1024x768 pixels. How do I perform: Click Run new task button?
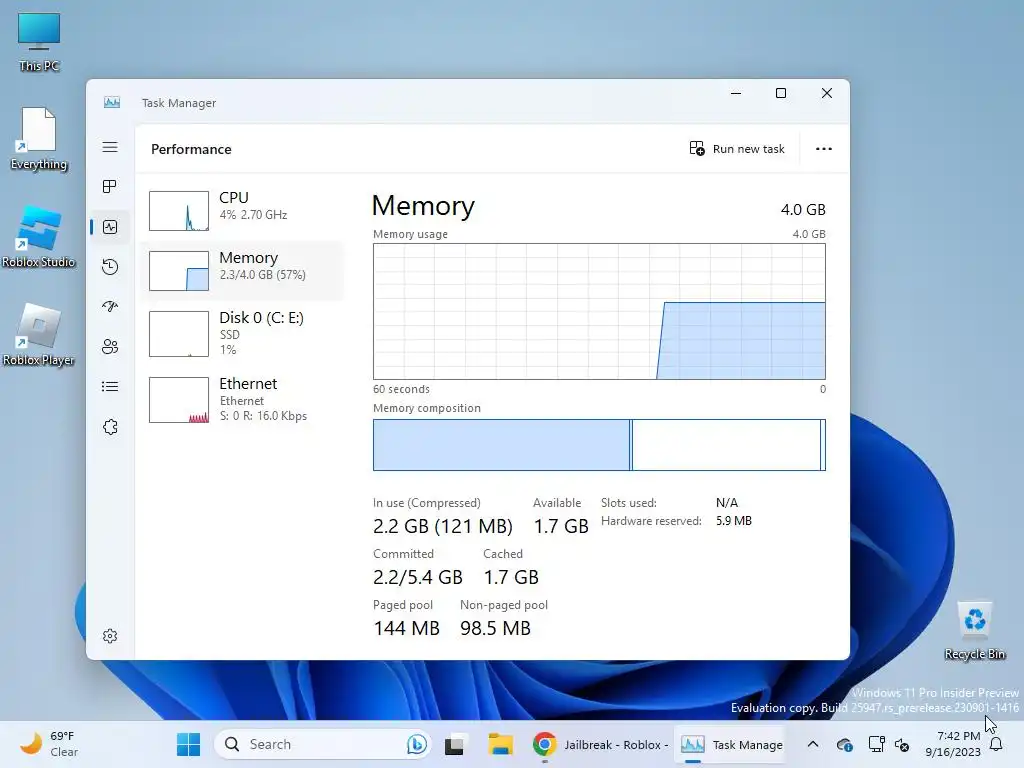point(737,149)
